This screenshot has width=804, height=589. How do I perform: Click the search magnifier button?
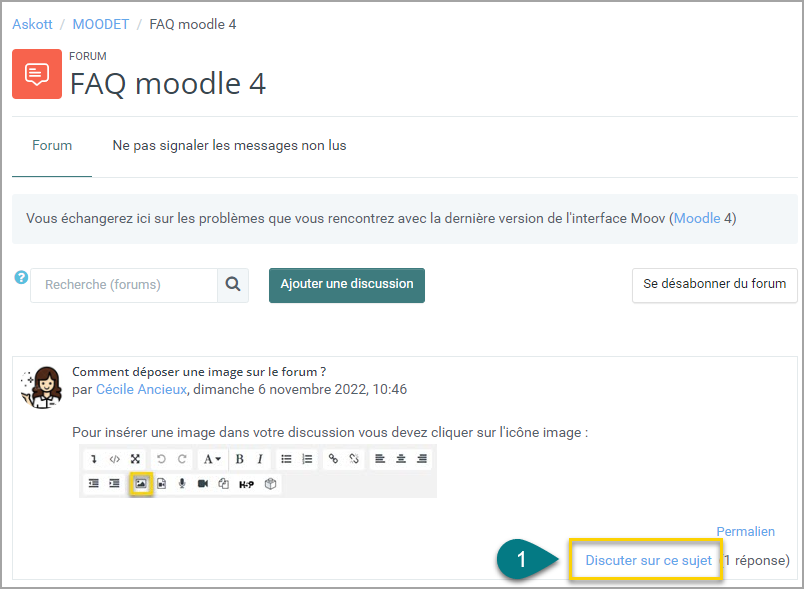coord(233,285)
